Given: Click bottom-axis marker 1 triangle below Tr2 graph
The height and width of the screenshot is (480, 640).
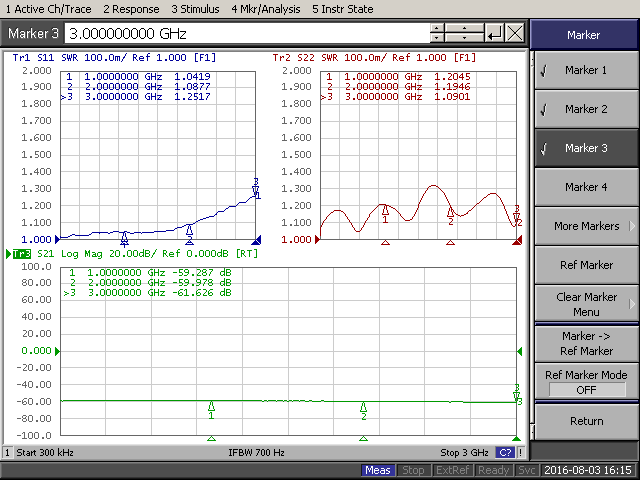Looking at the screenshot, I should 385,243.
